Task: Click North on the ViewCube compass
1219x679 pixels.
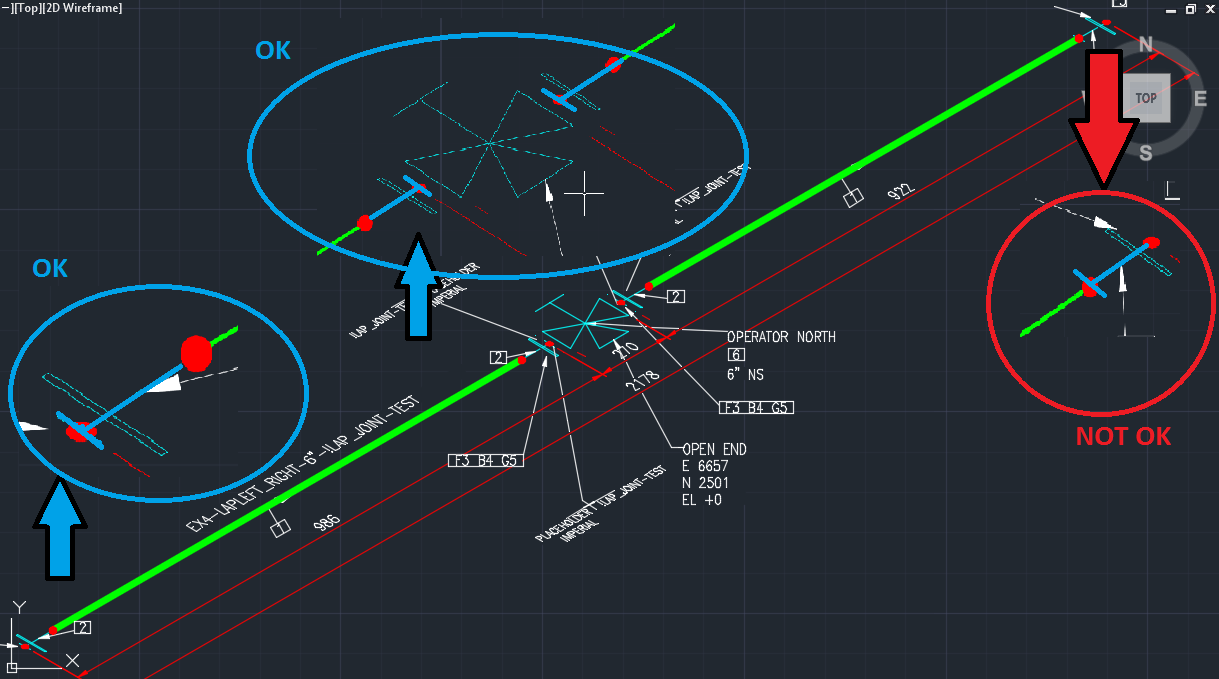Action: (1146, 43)
